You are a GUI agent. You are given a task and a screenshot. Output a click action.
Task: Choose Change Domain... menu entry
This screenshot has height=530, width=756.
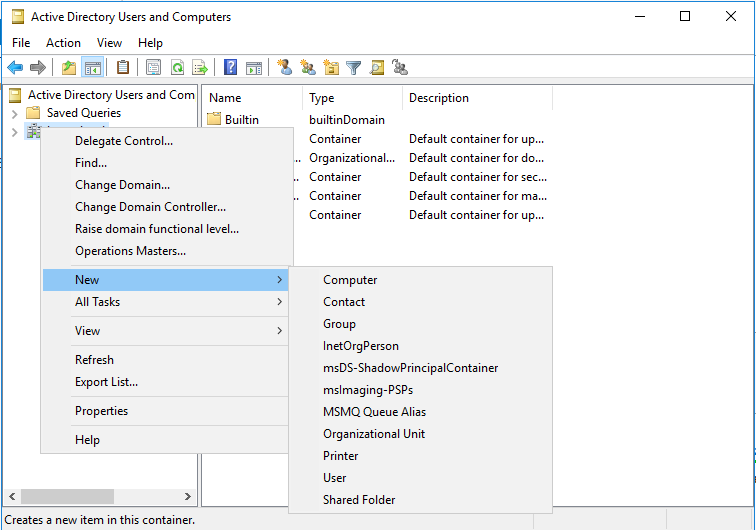coord(167,185)
